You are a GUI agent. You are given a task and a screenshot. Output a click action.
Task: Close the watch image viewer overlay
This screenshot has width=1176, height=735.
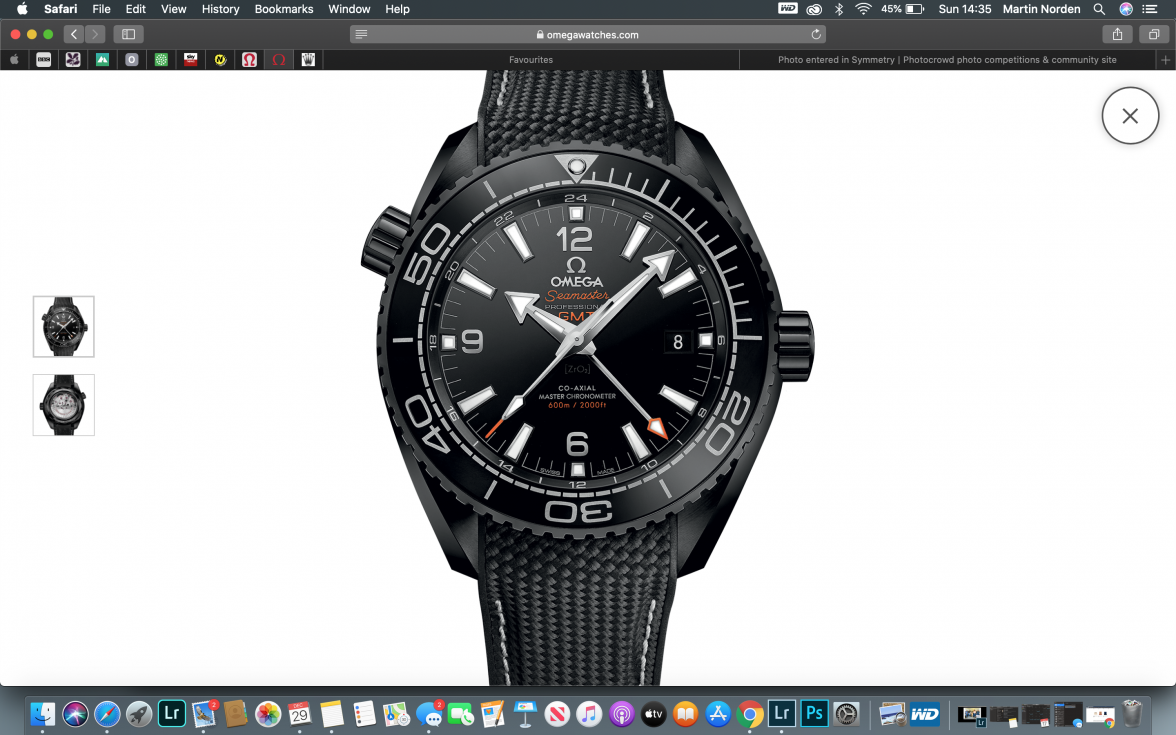coord(1130,116)
